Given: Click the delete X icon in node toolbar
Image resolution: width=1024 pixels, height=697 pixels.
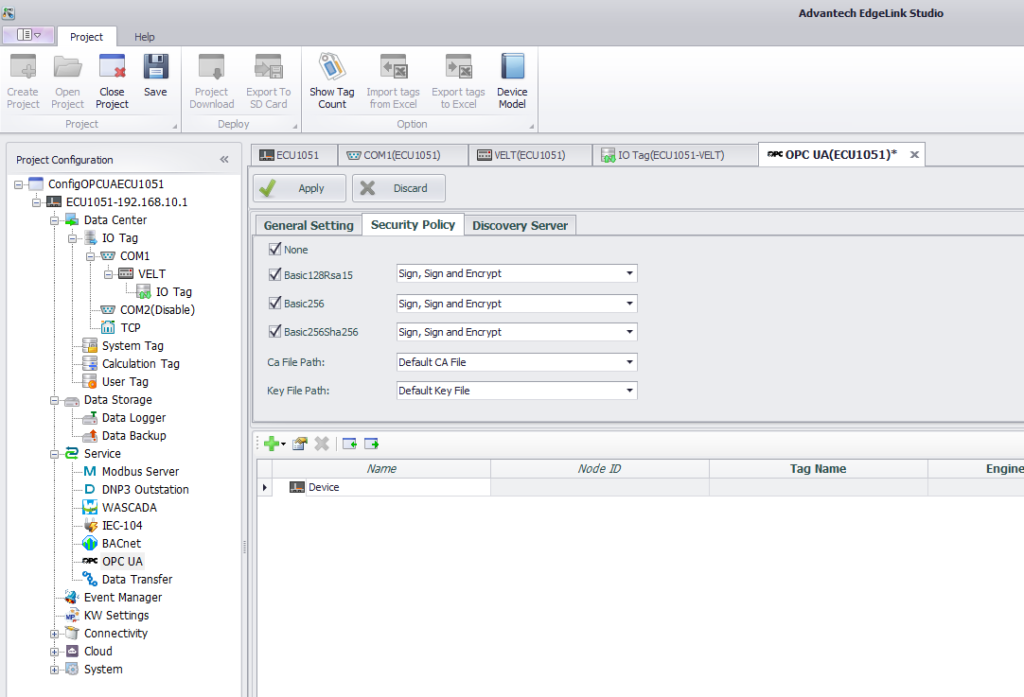Looking at the screenshot, I should [x=321, y=444].
